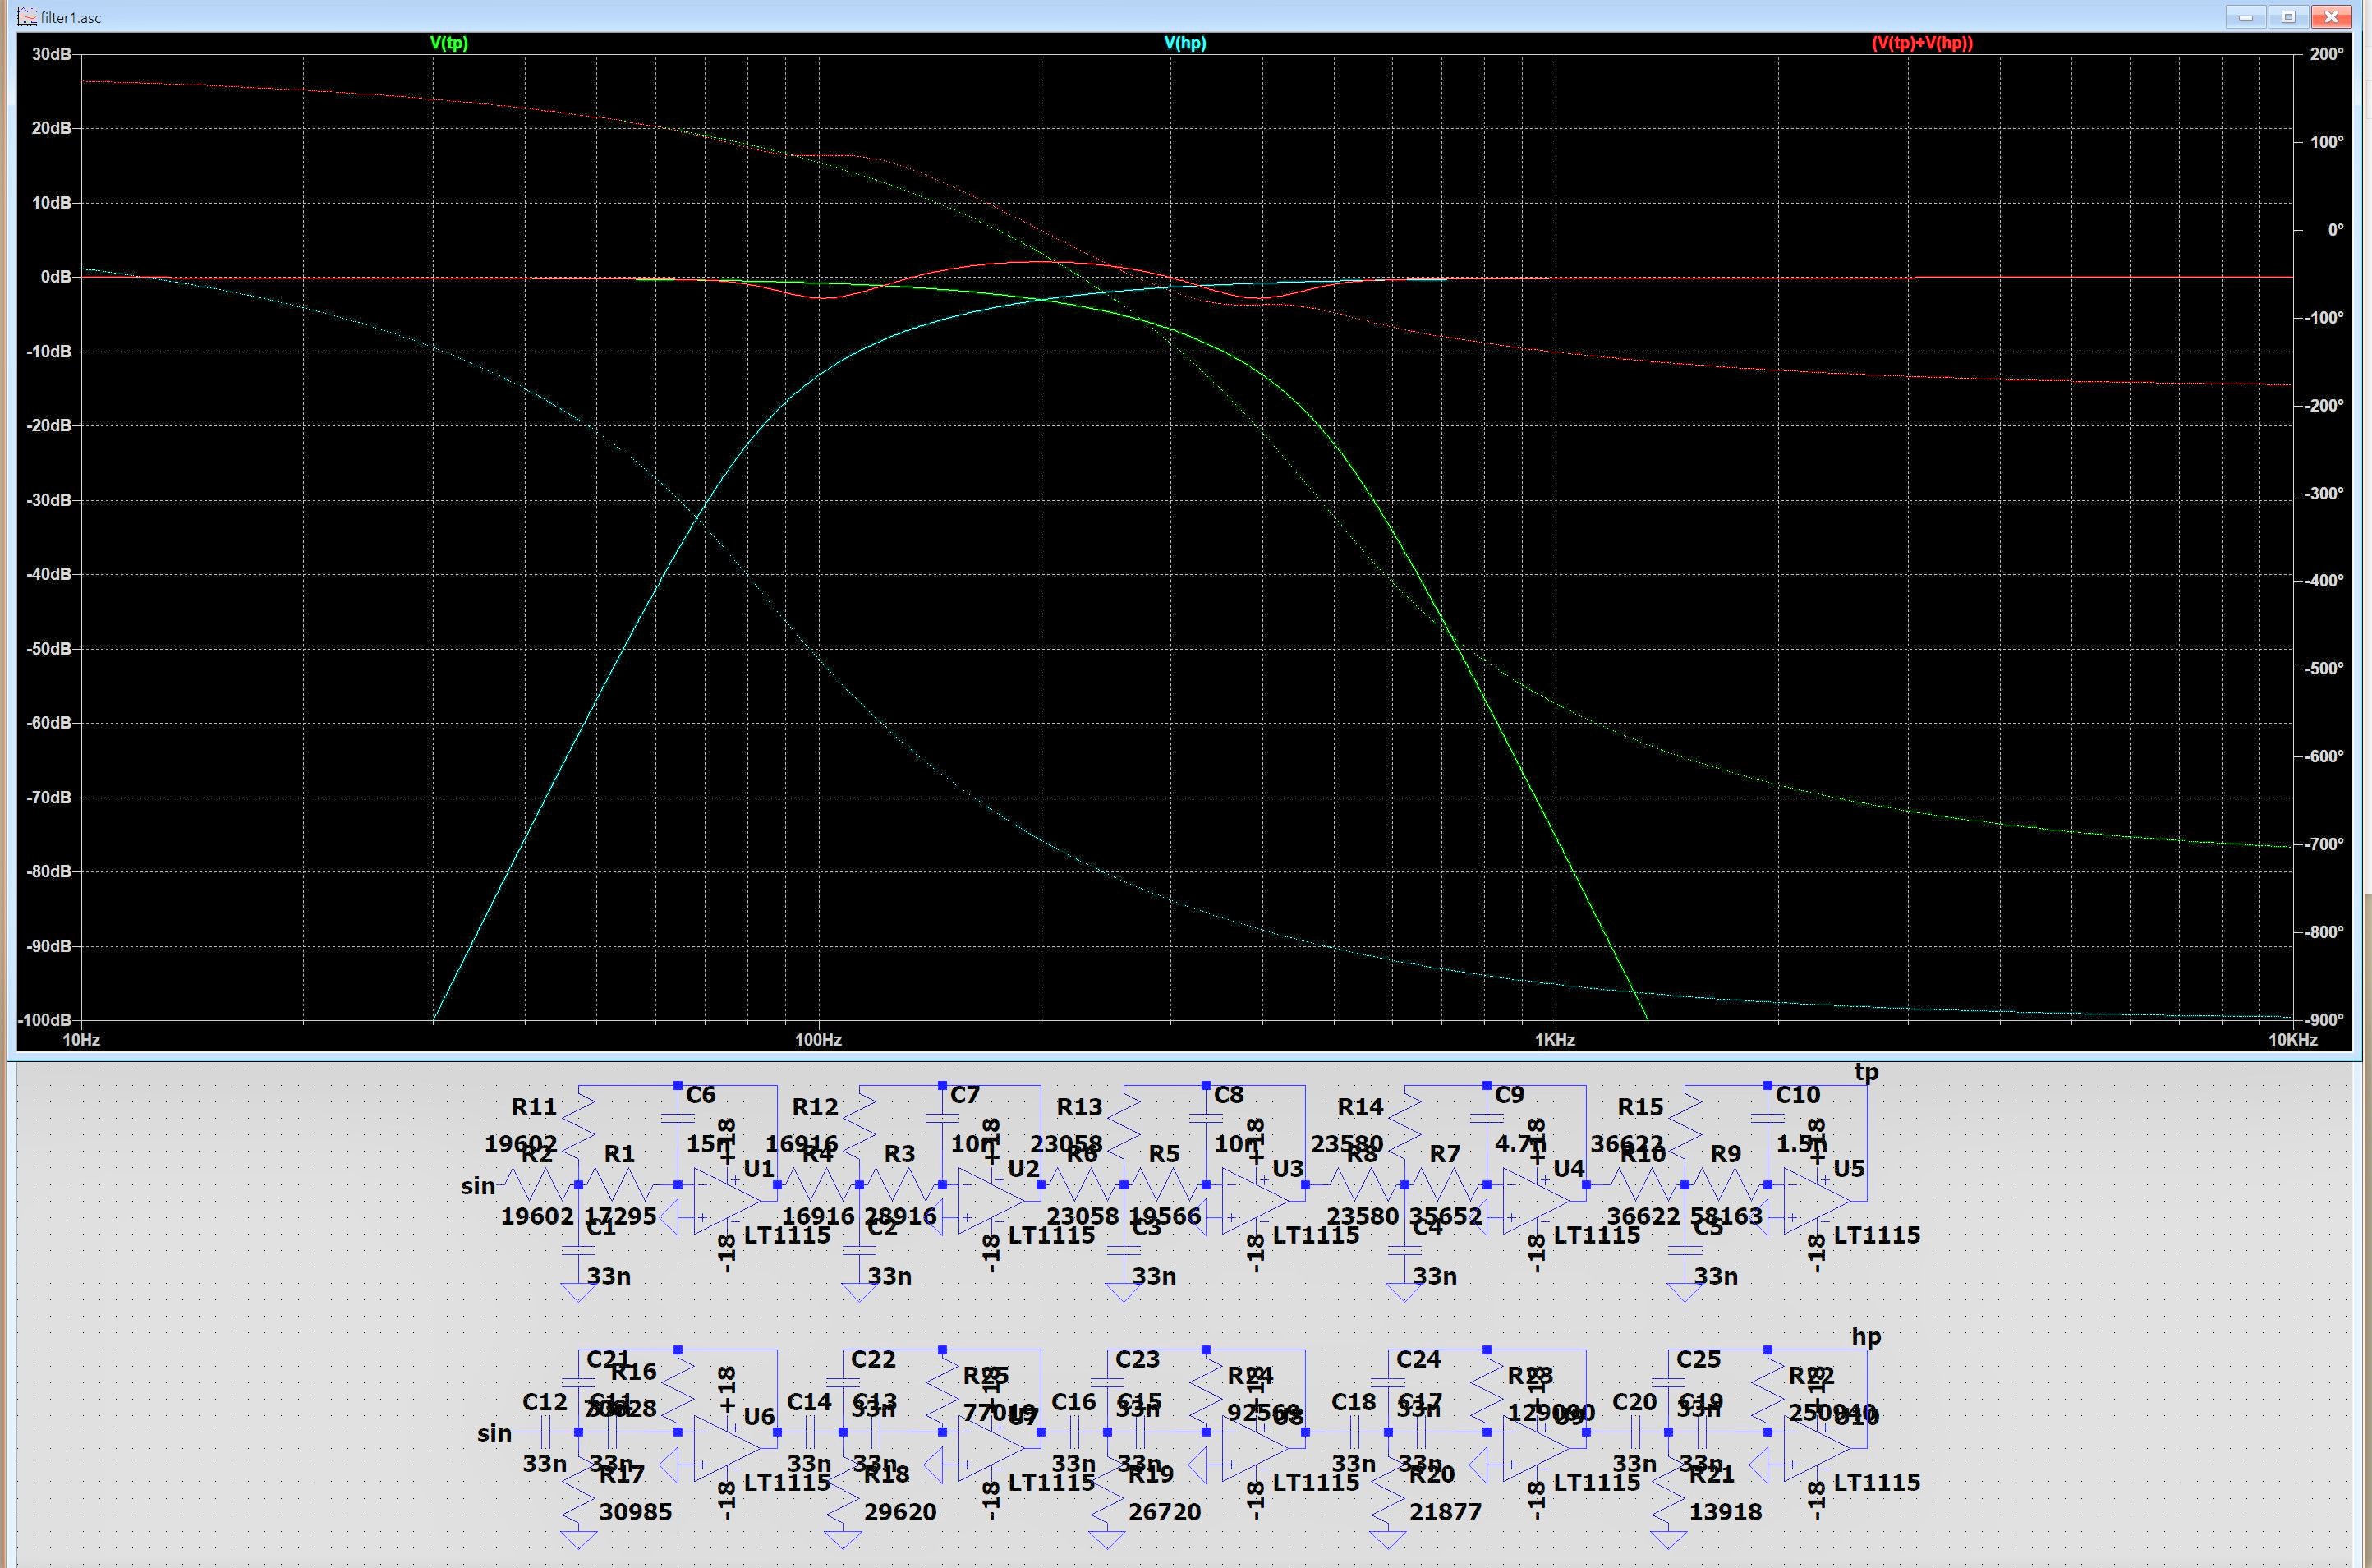Click the hp output net label
Image resolution: width=2372 pixels, height=1568 pixels.
1866,1337
